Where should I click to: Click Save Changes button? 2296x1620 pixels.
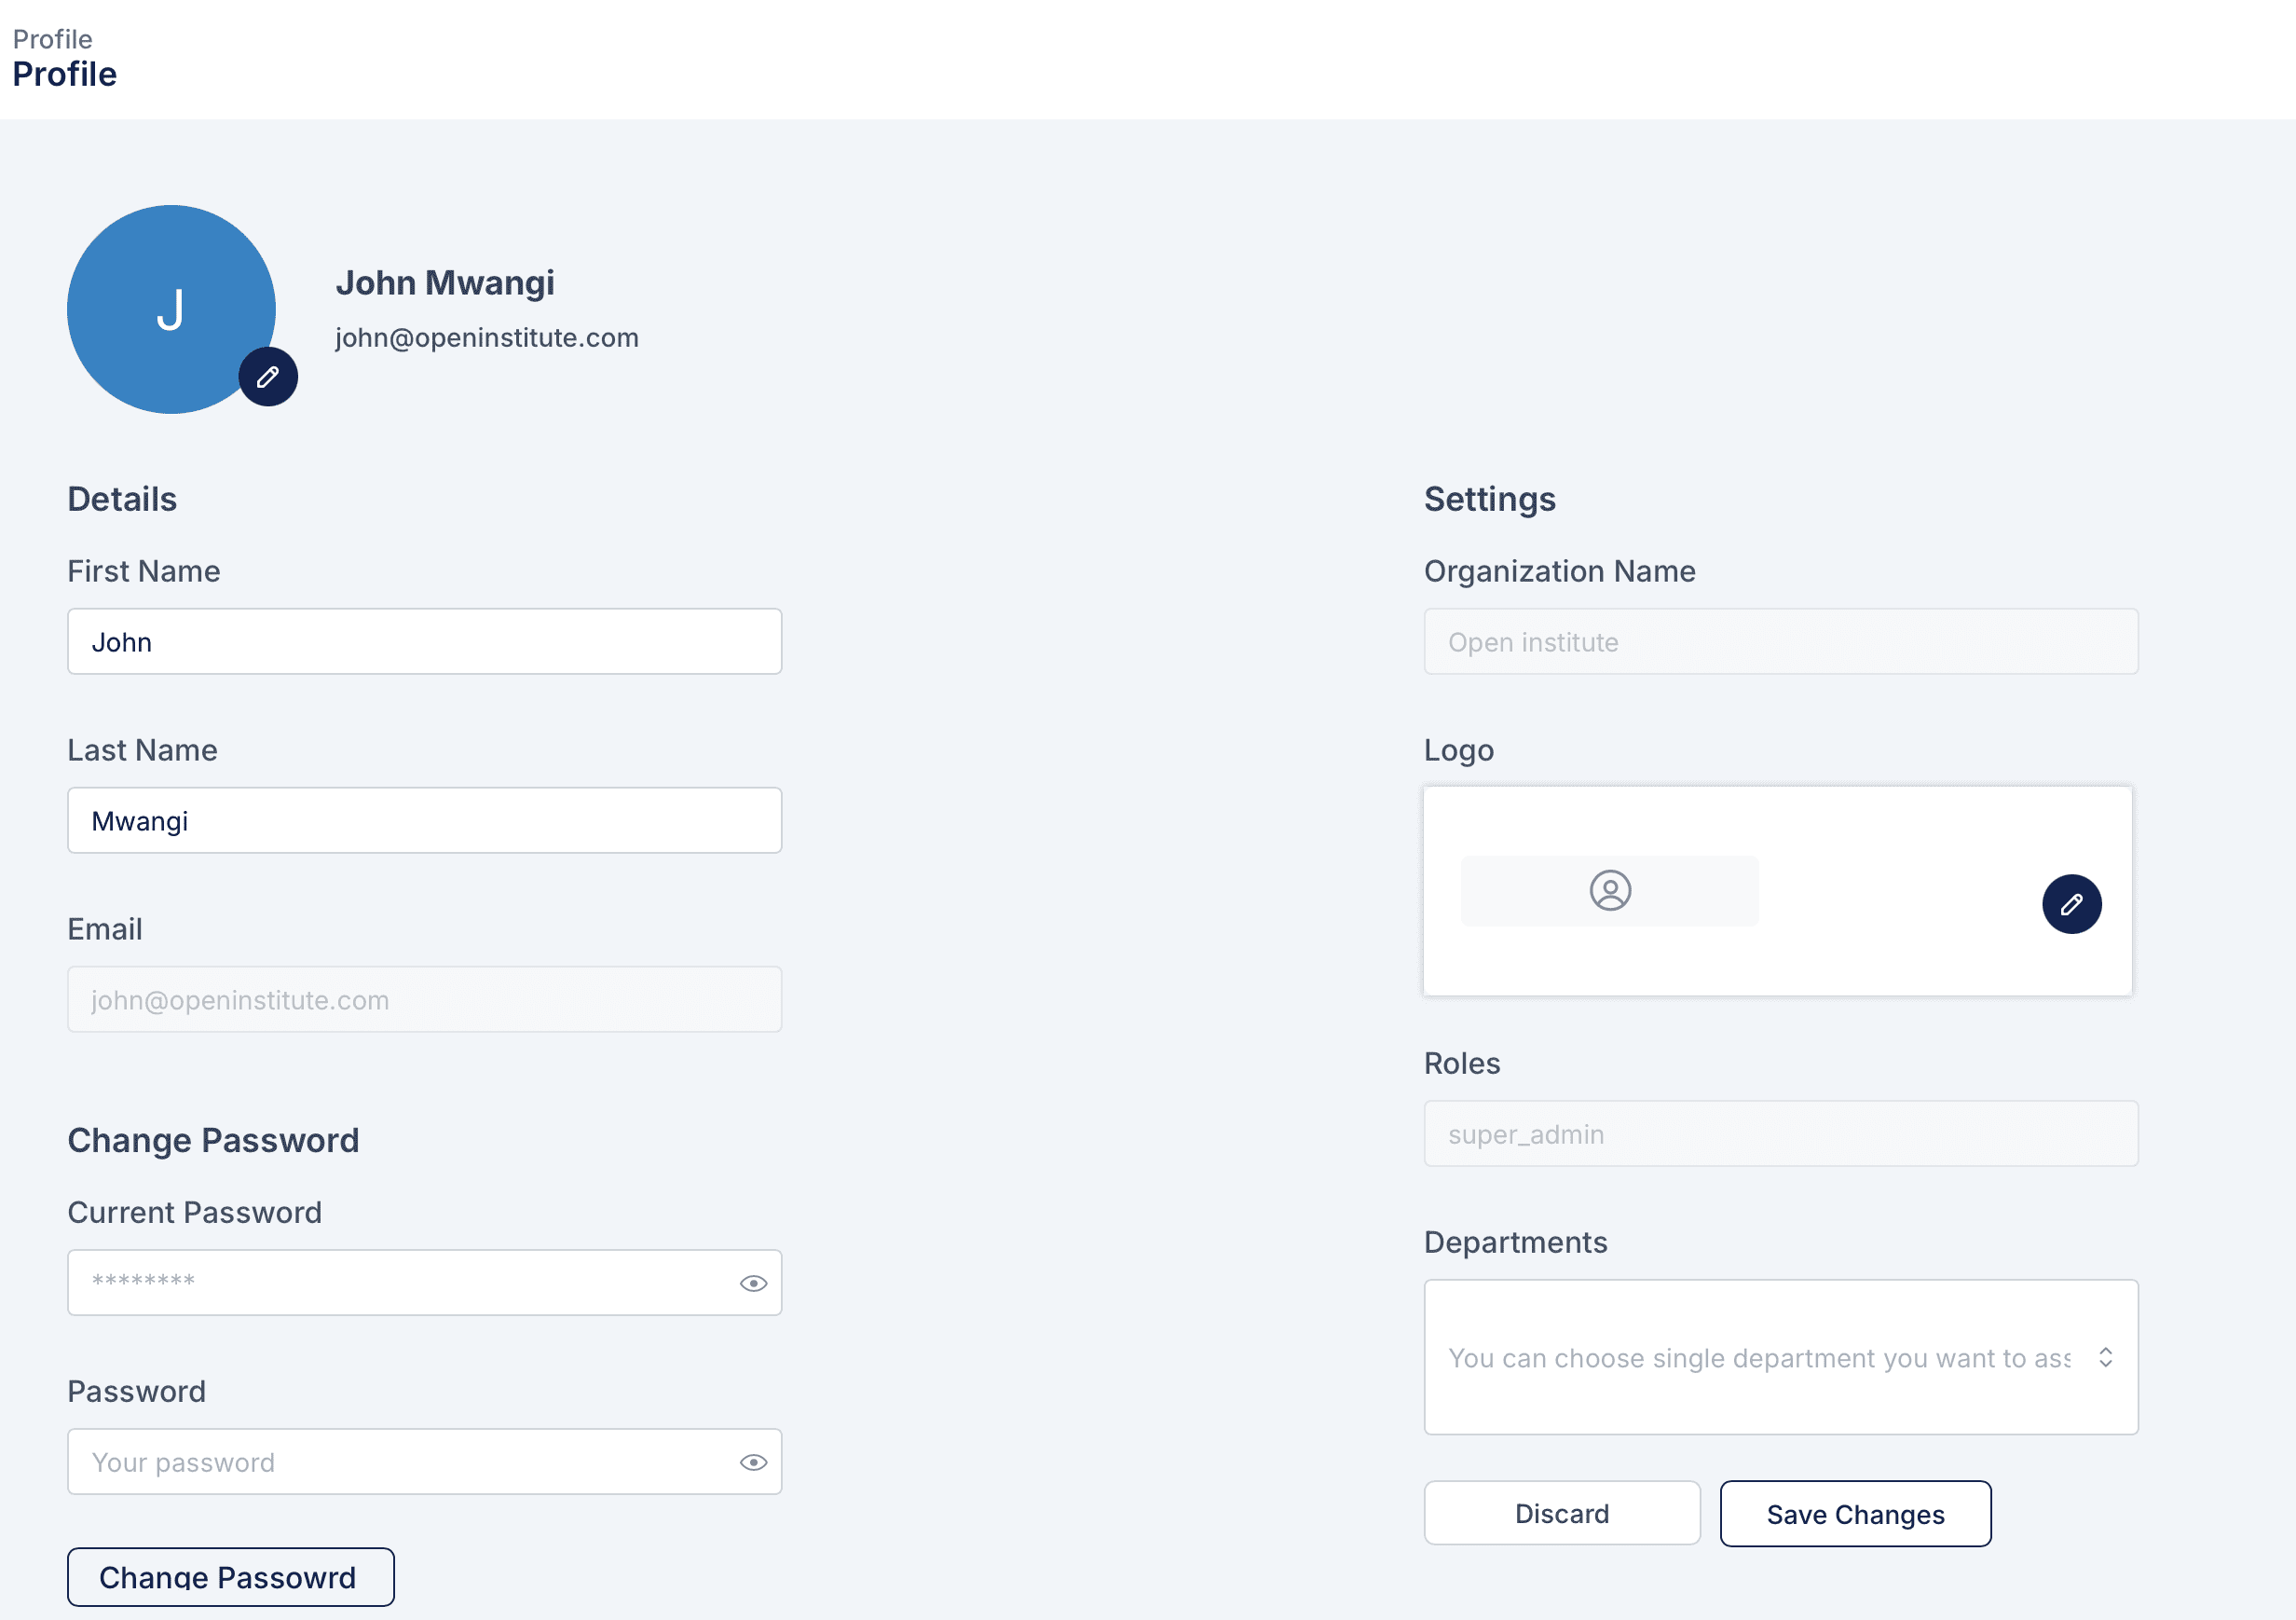(1854, 1513)
